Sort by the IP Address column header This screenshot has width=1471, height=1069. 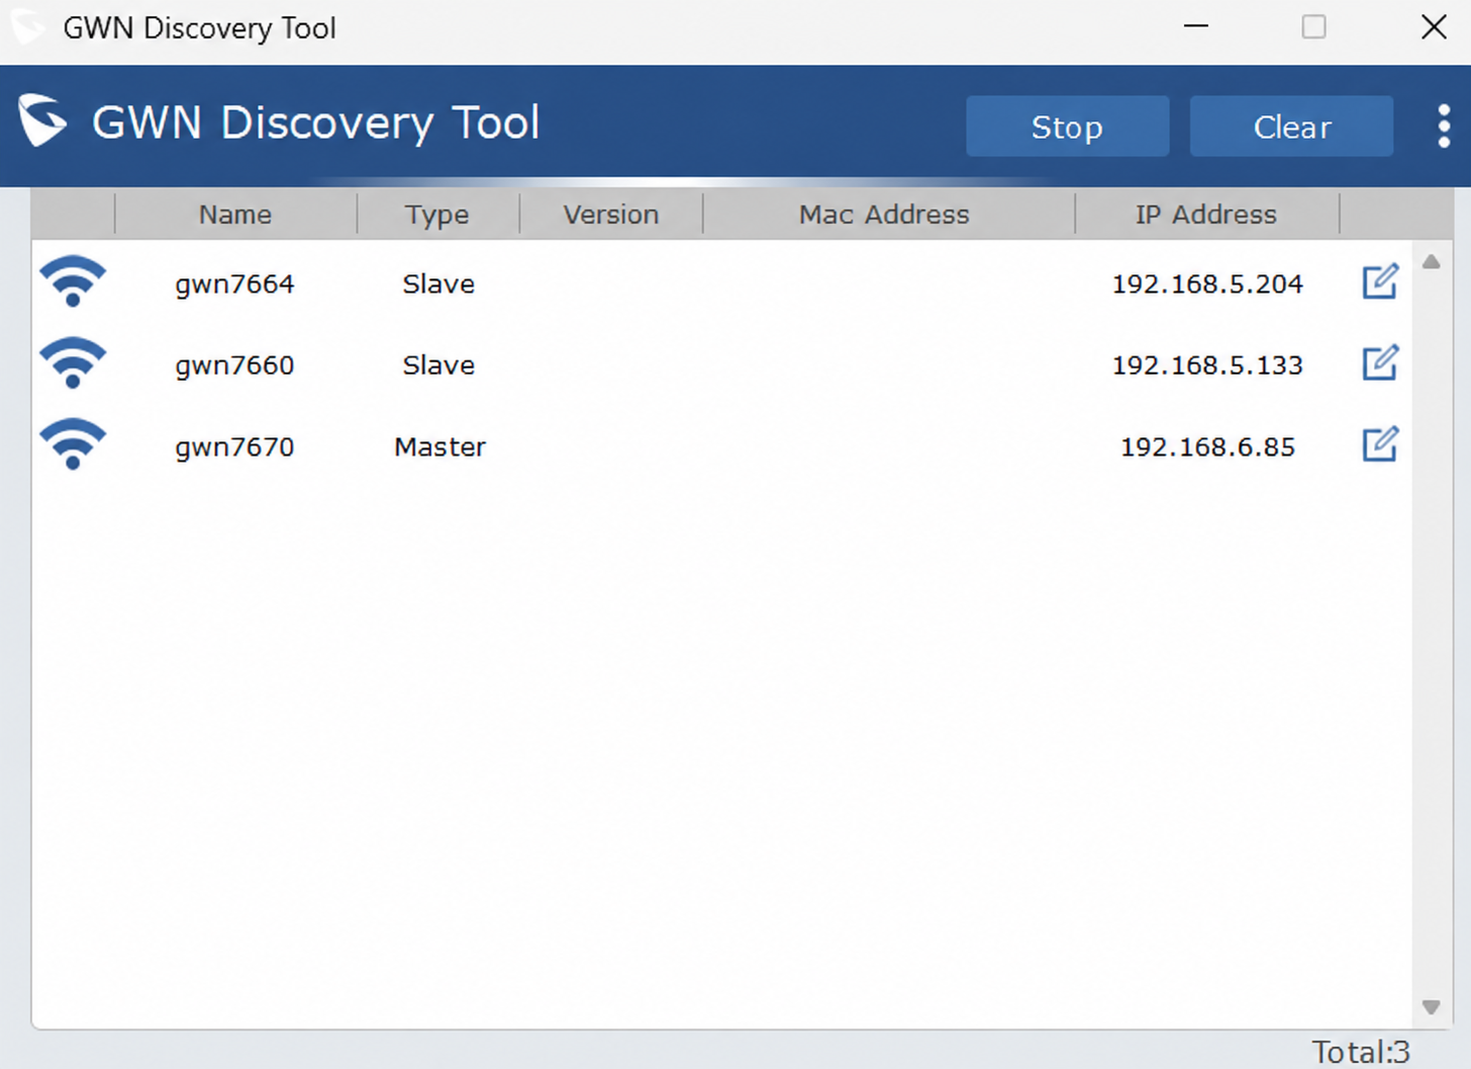(1206, 214)
